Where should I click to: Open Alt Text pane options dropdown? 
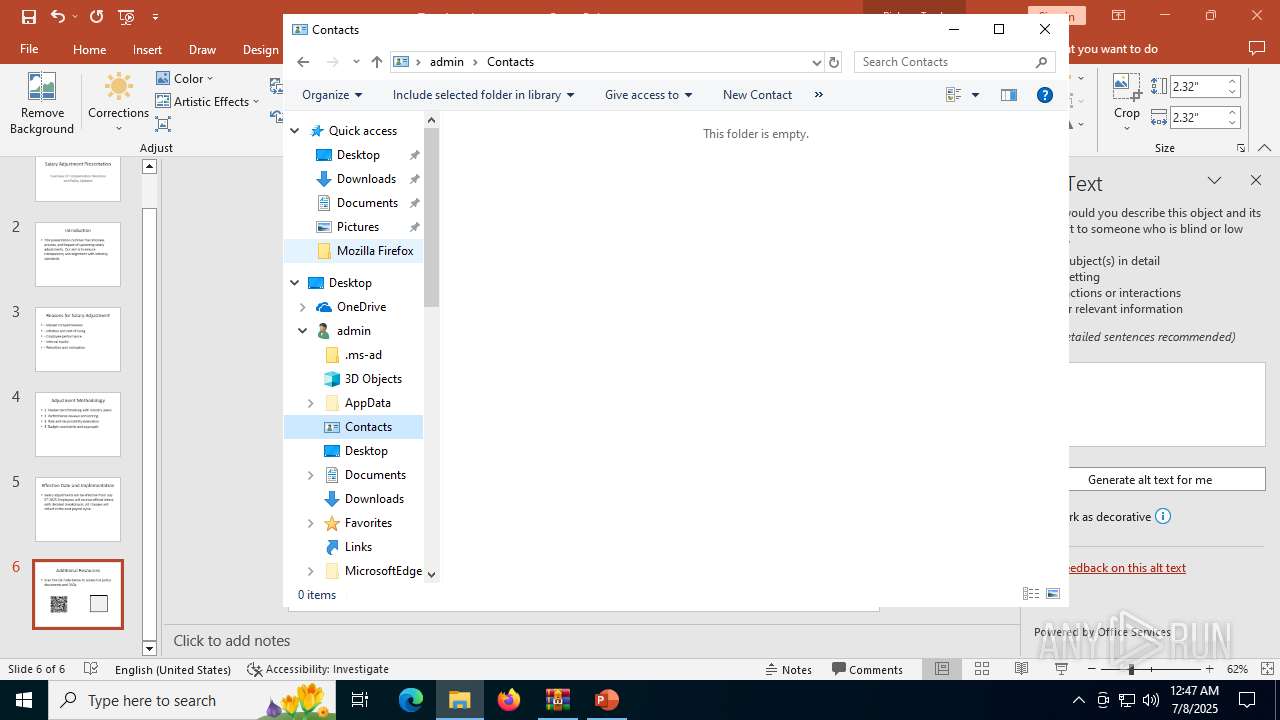point(1214,180)
